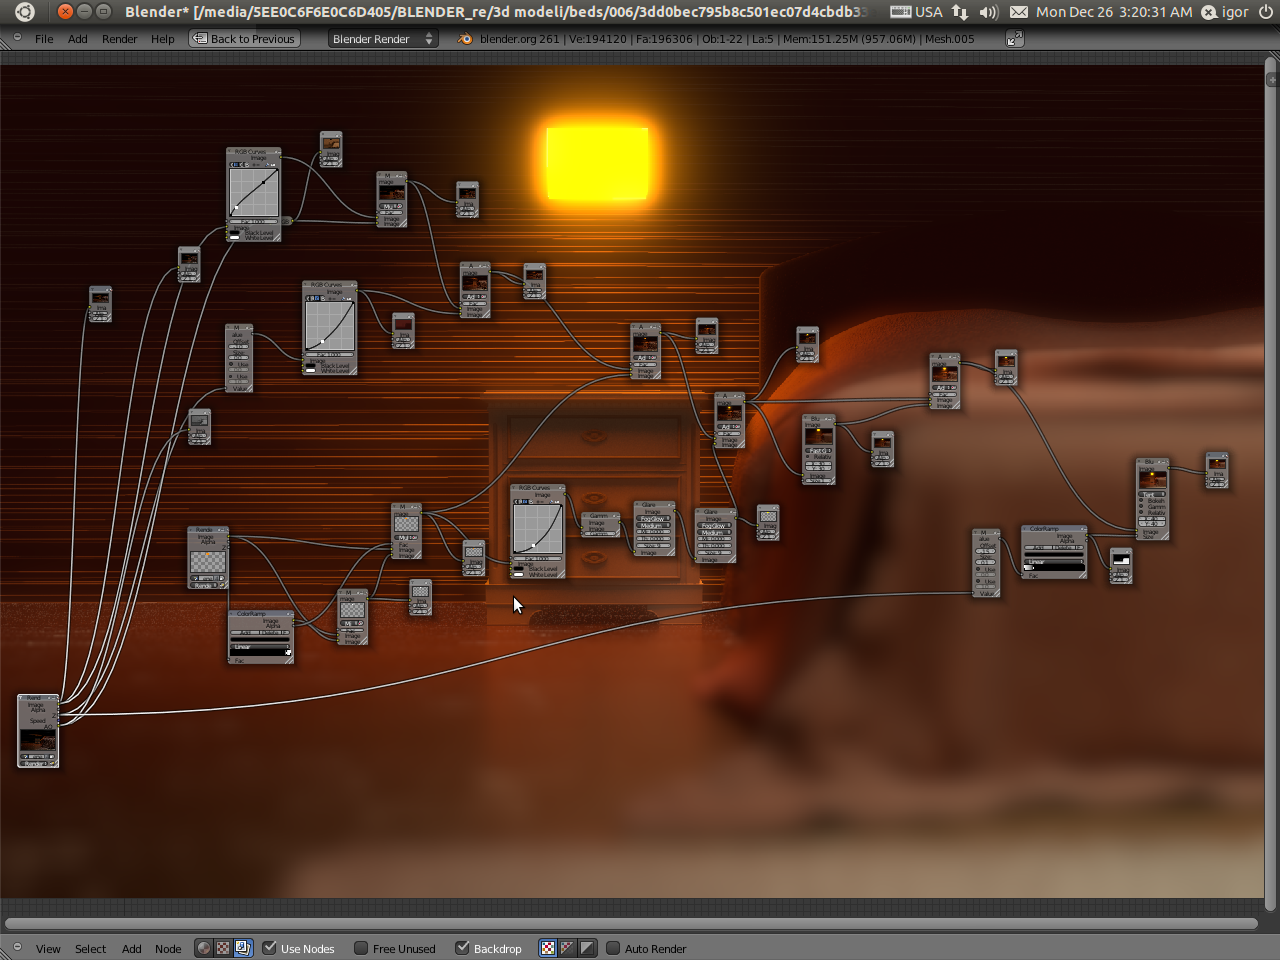
Task: Select the texture nodes tree type icon
Action: (x=223, y=948)
